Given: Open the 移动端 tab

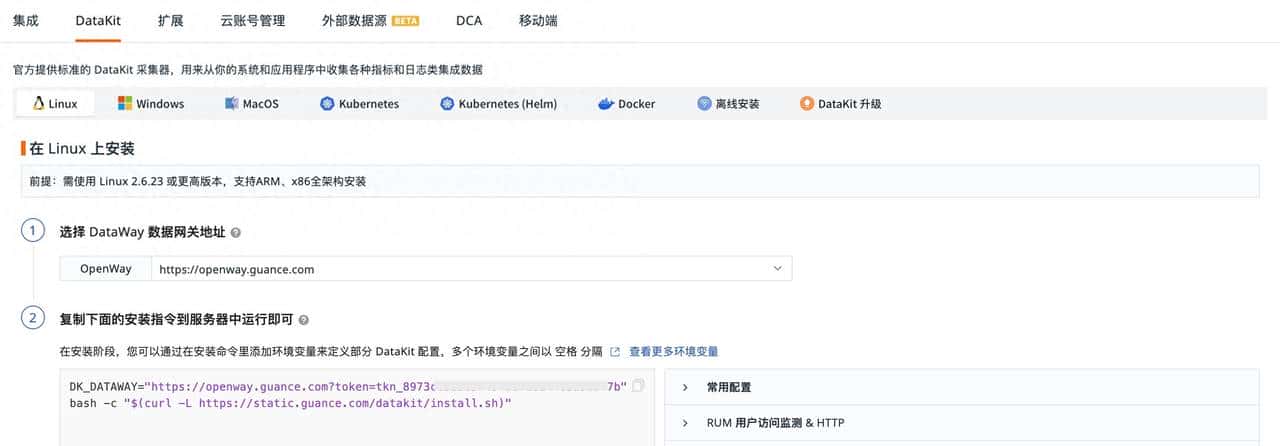Looking at the screenshot, I should pyautogui.click(x=539, y=20).
